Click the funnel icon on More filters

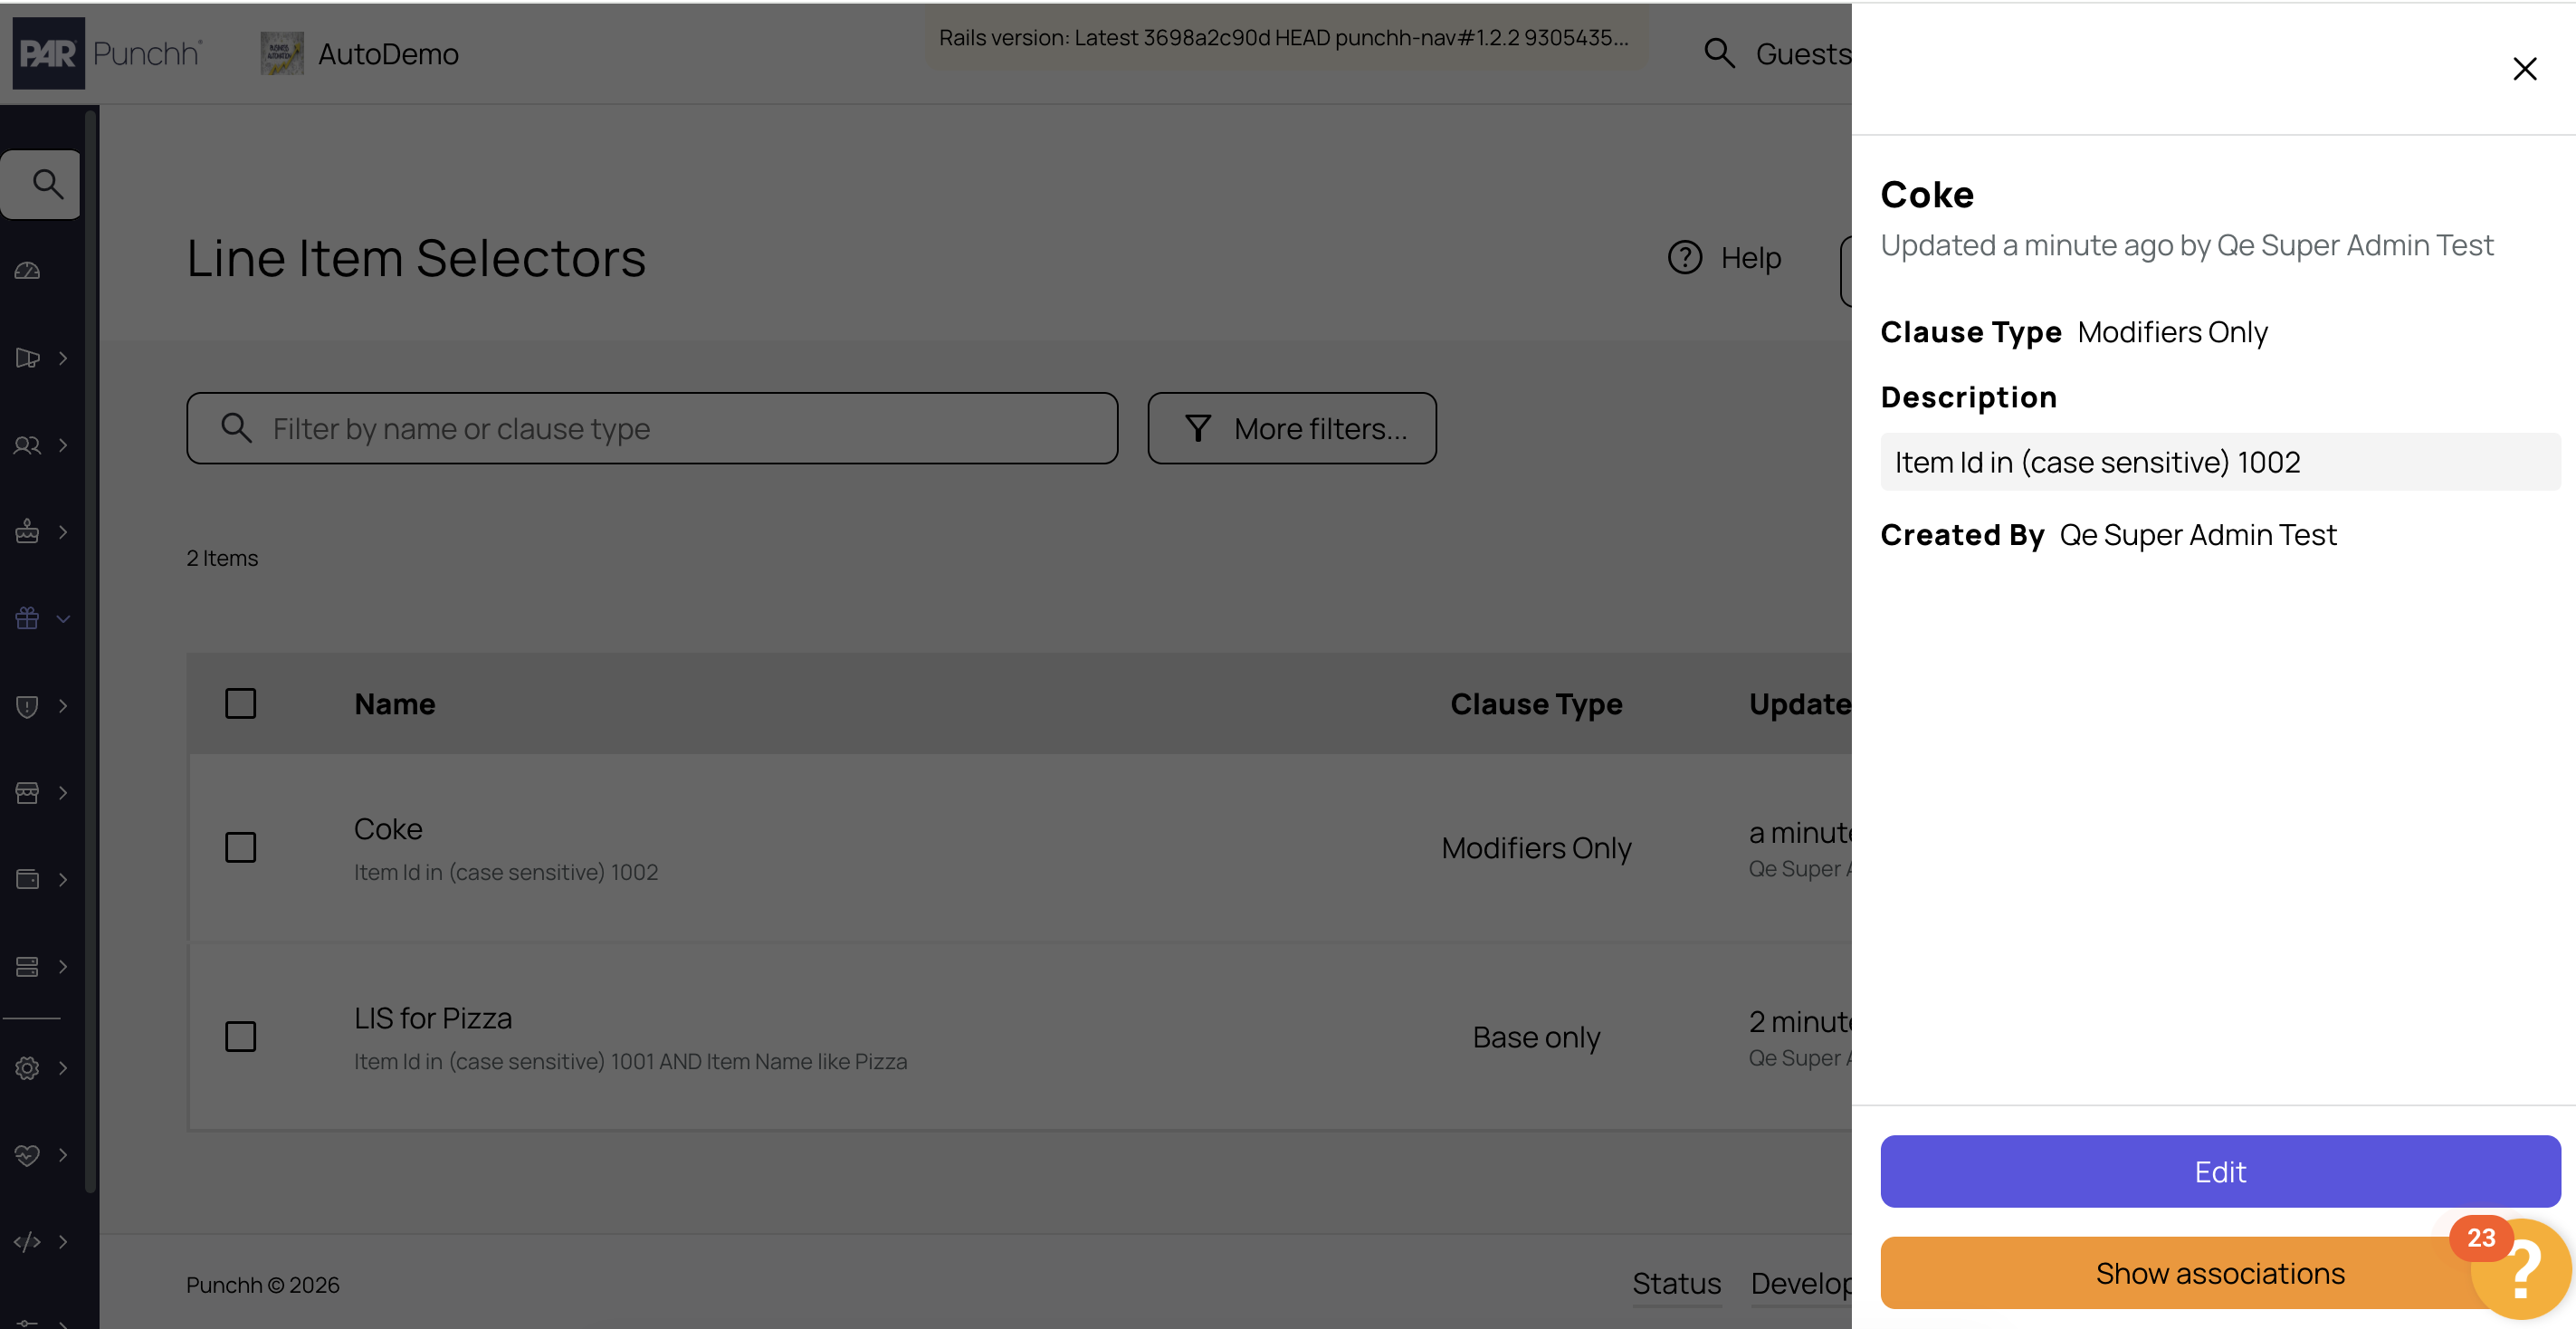1198,429
